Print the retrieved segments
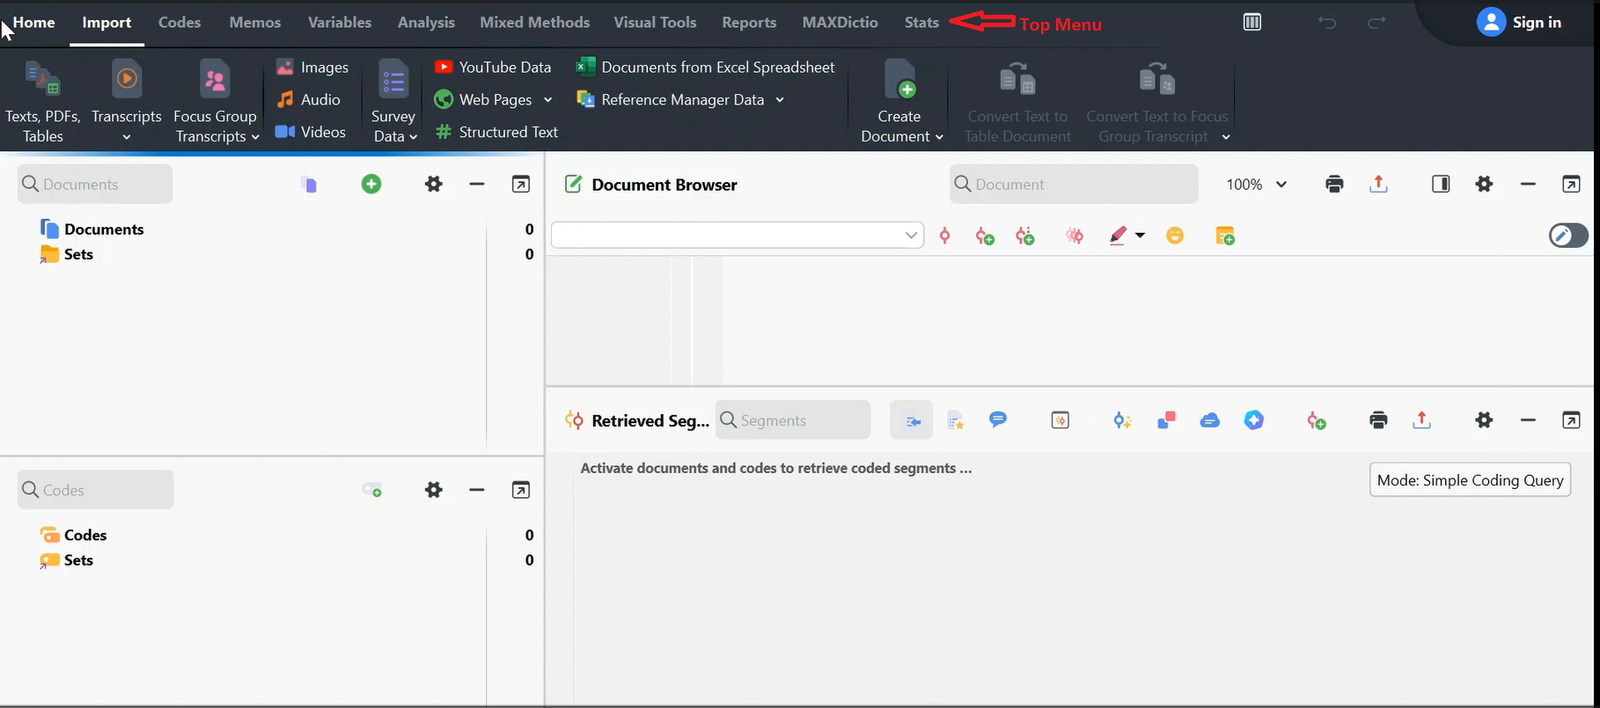Image resolution: width=1600 pixels, height=708 pixels. coord(1378,420)
